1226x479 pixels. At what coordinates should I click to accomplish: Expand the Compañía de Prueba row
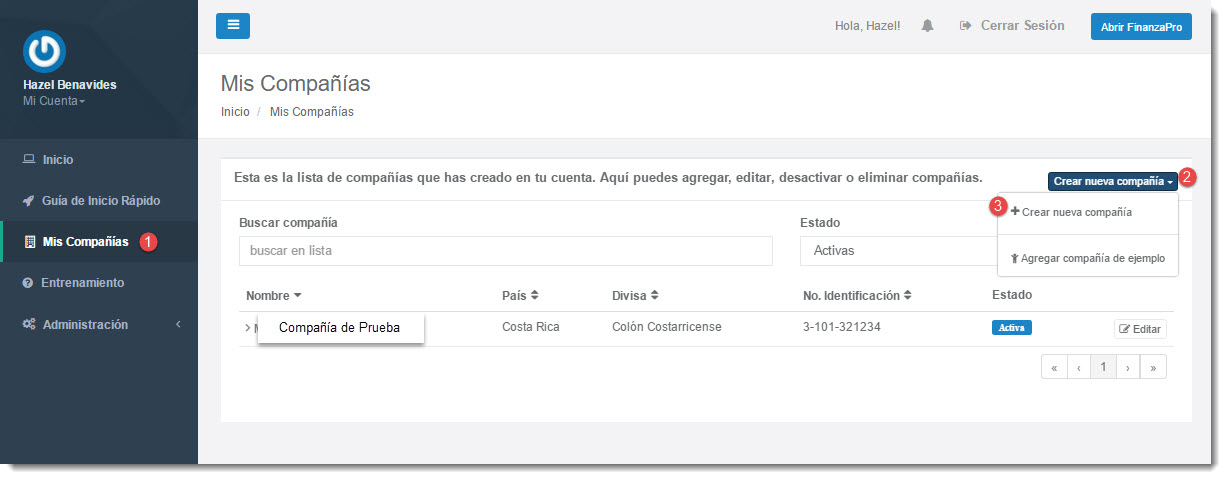point(247,328)
